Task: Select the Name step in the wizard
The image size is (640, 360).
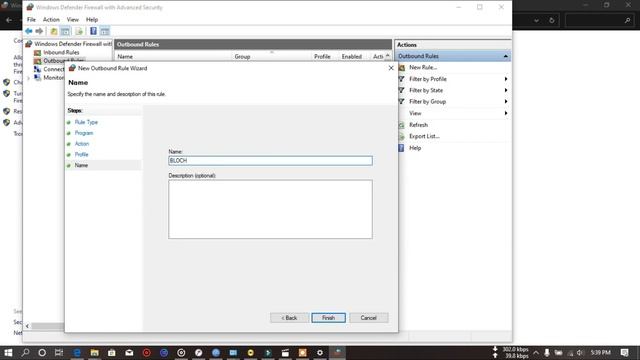Action: (81, 165)
